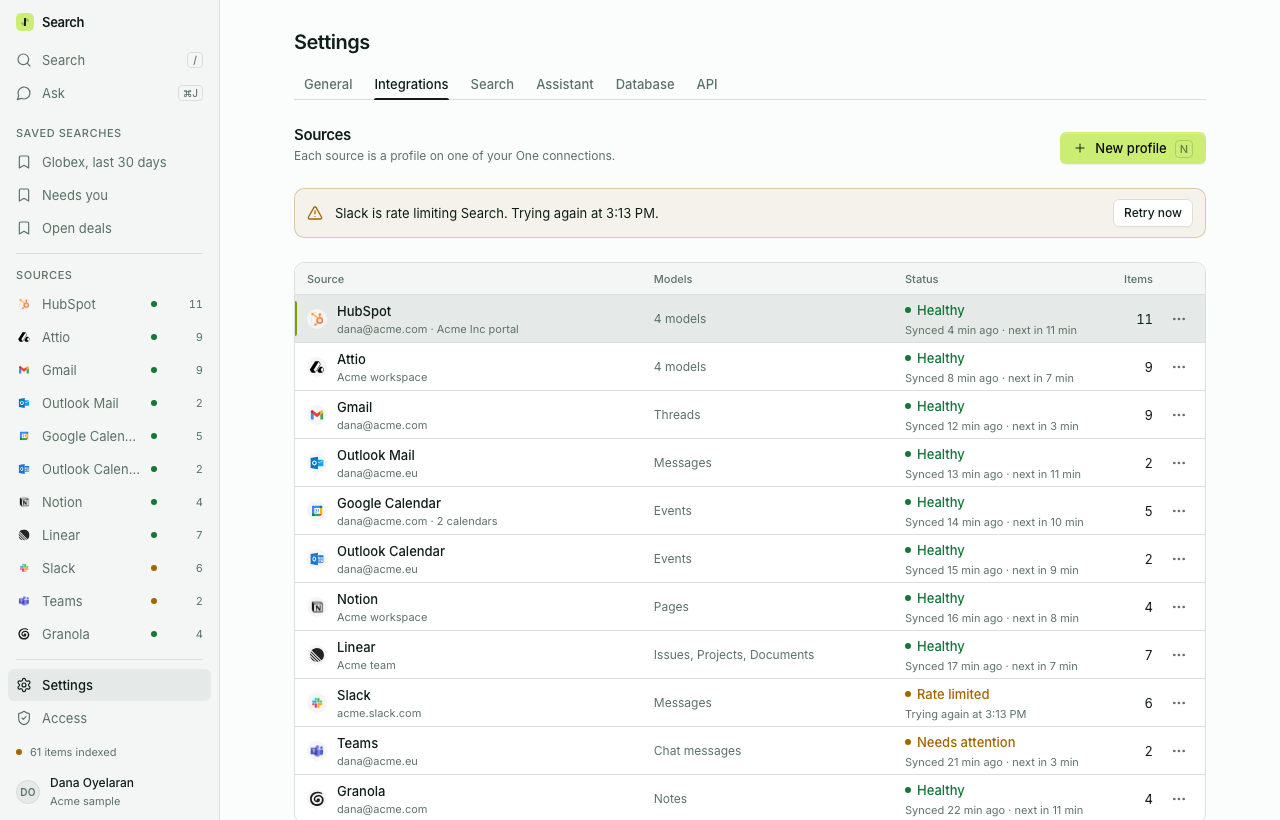Open the Search settings tab
The image size is (1280, 820).
[492, 84]
